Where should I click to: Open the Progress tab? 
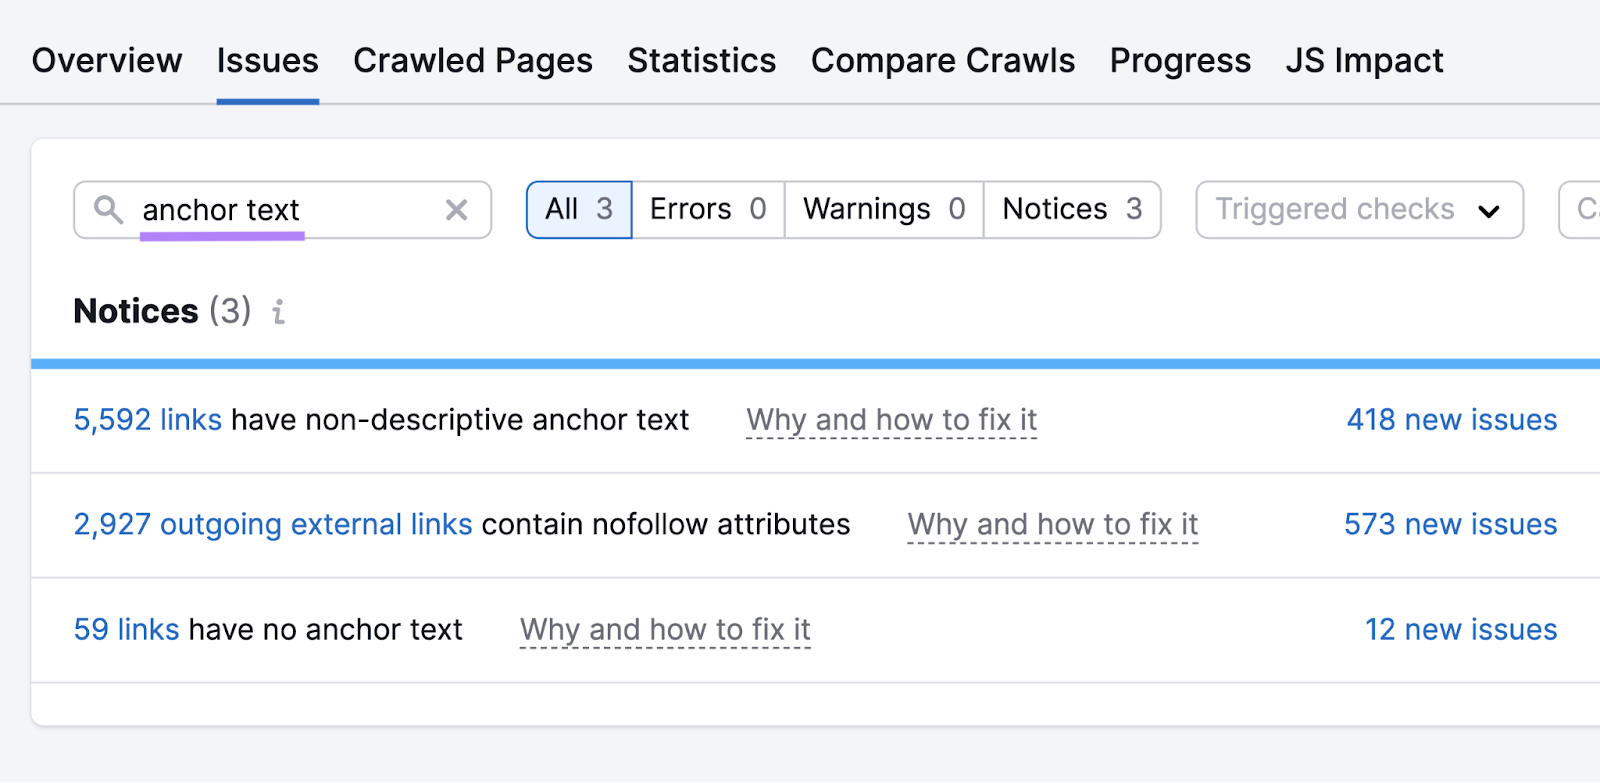(1180, 61)
